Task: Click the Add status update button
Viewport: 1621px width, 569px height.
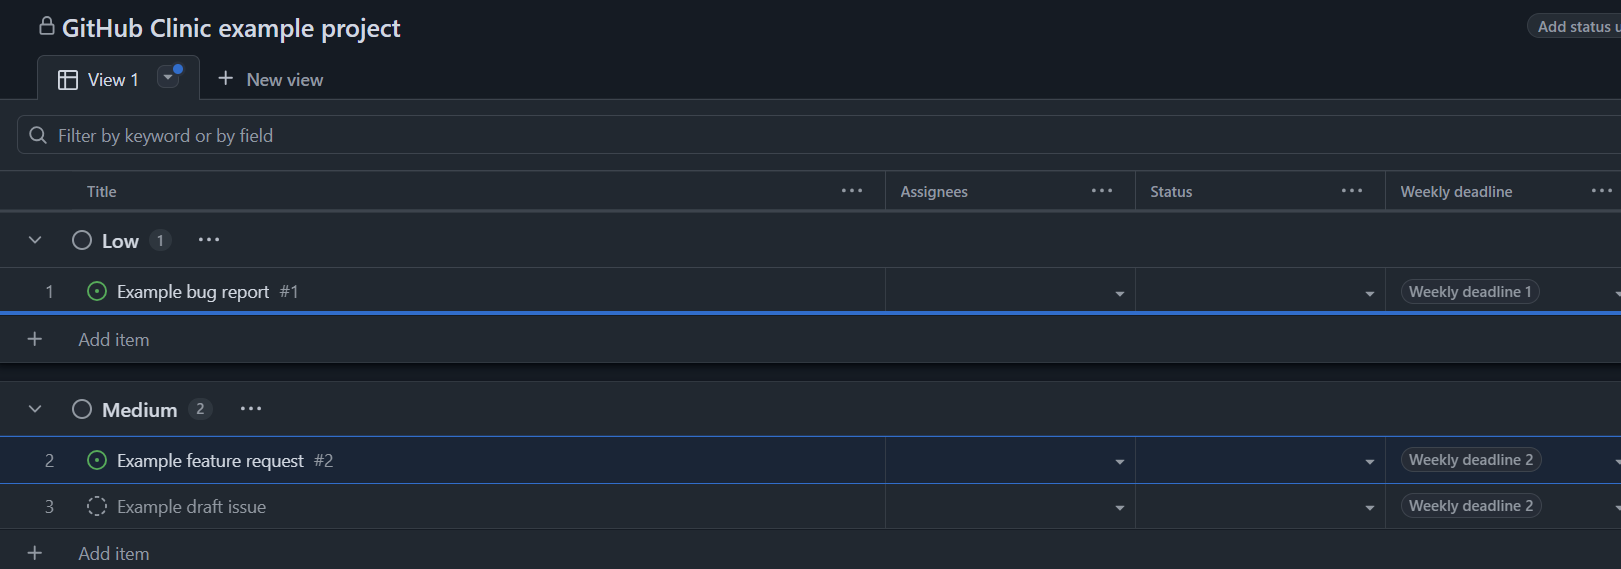Action: click(x=1576, y=27)
